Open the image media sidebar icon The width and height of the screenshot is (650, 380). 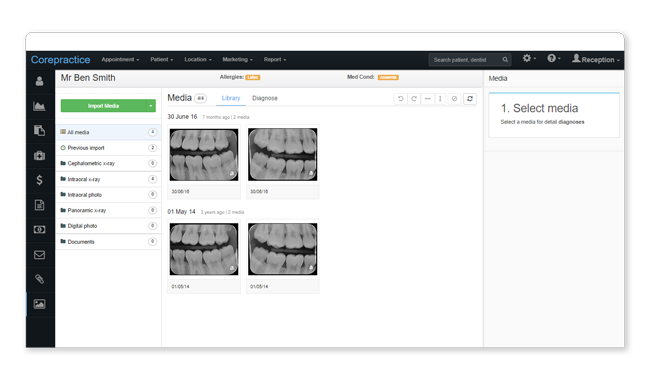click(x=39, y=304)
